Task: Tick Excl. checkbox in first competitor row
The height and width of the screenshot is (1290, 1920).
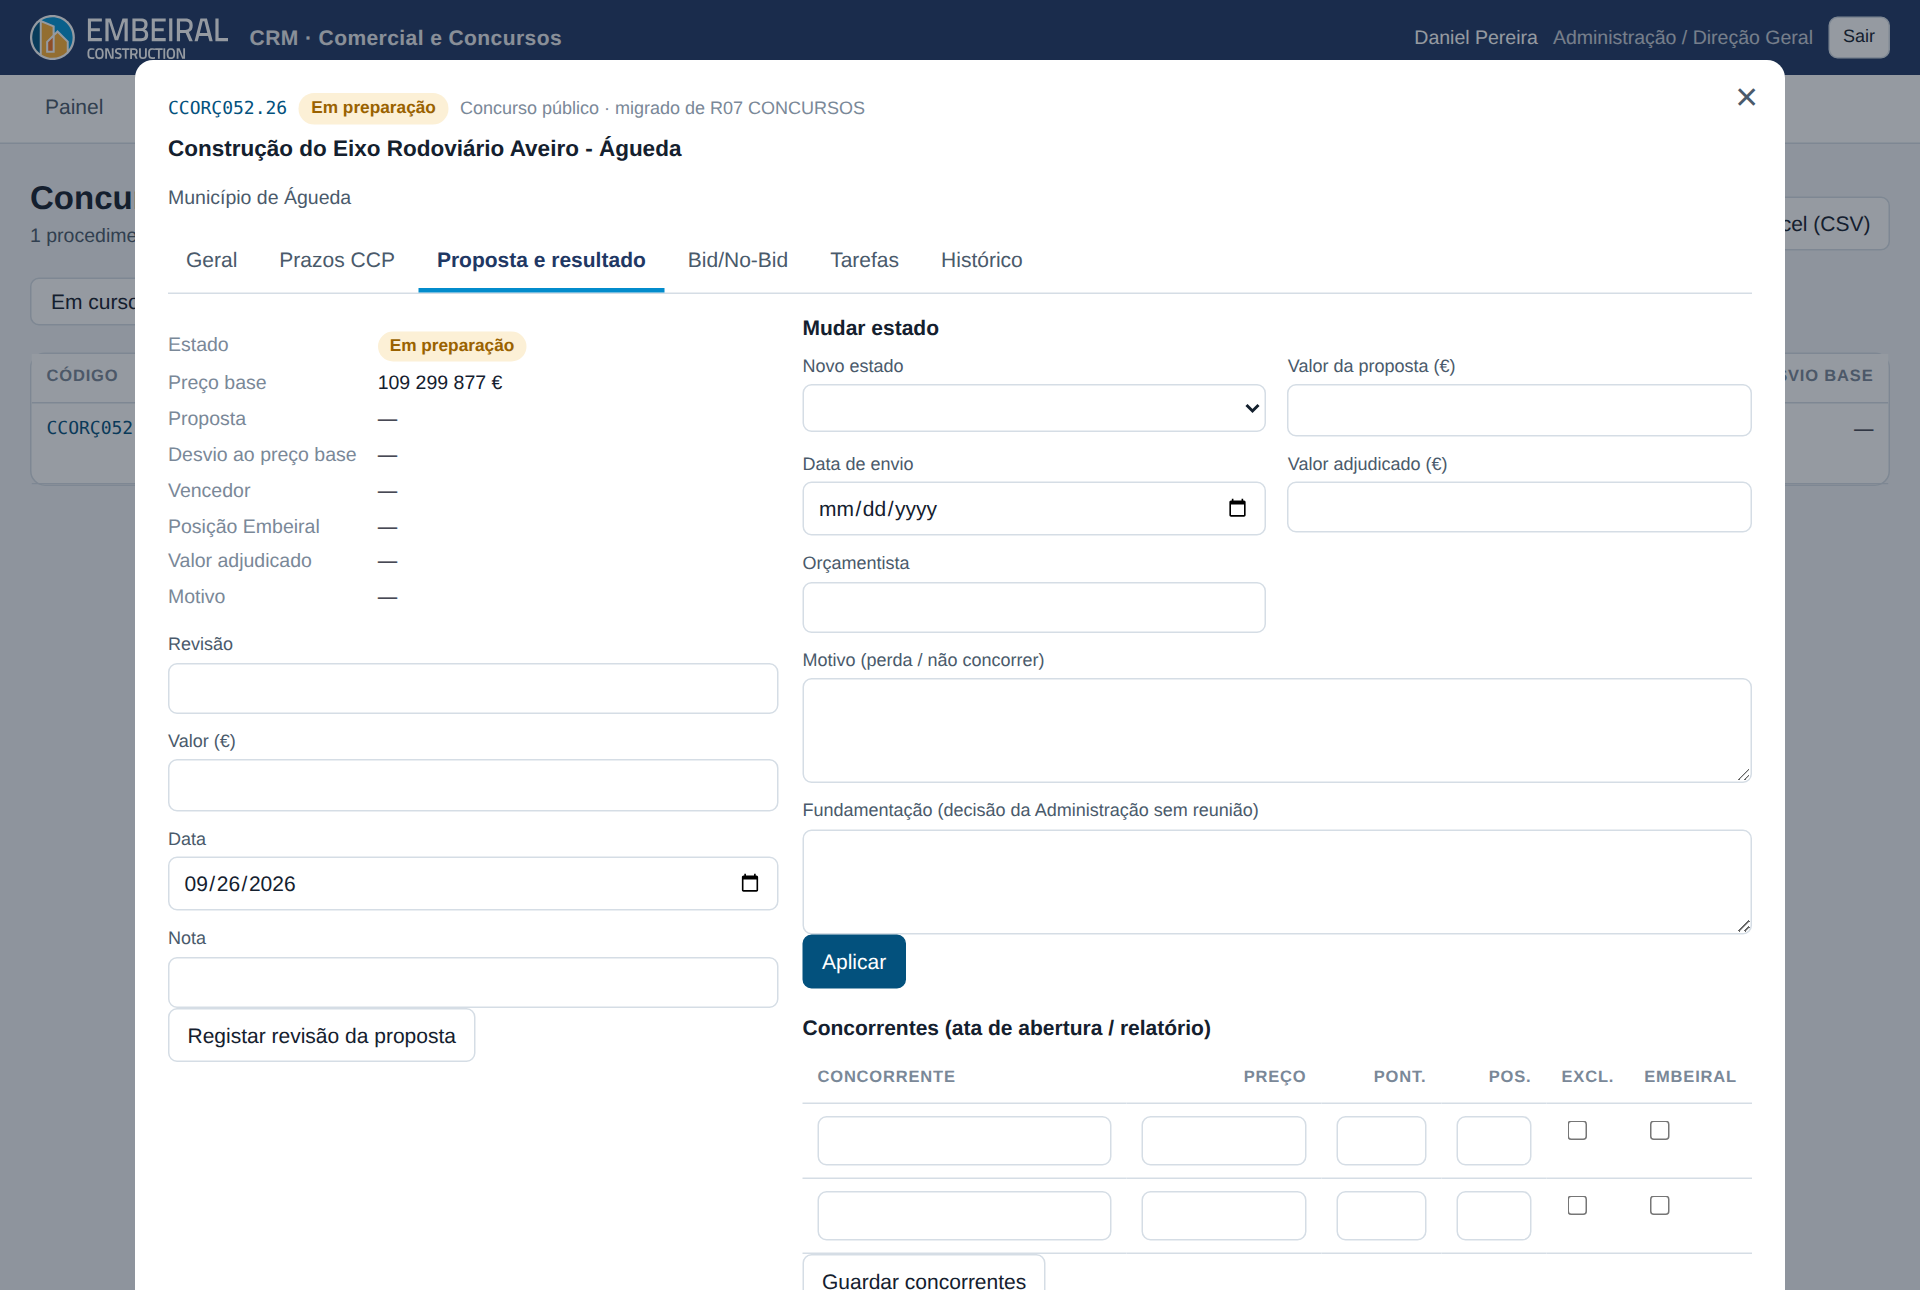Action: pos(1577,1130)
